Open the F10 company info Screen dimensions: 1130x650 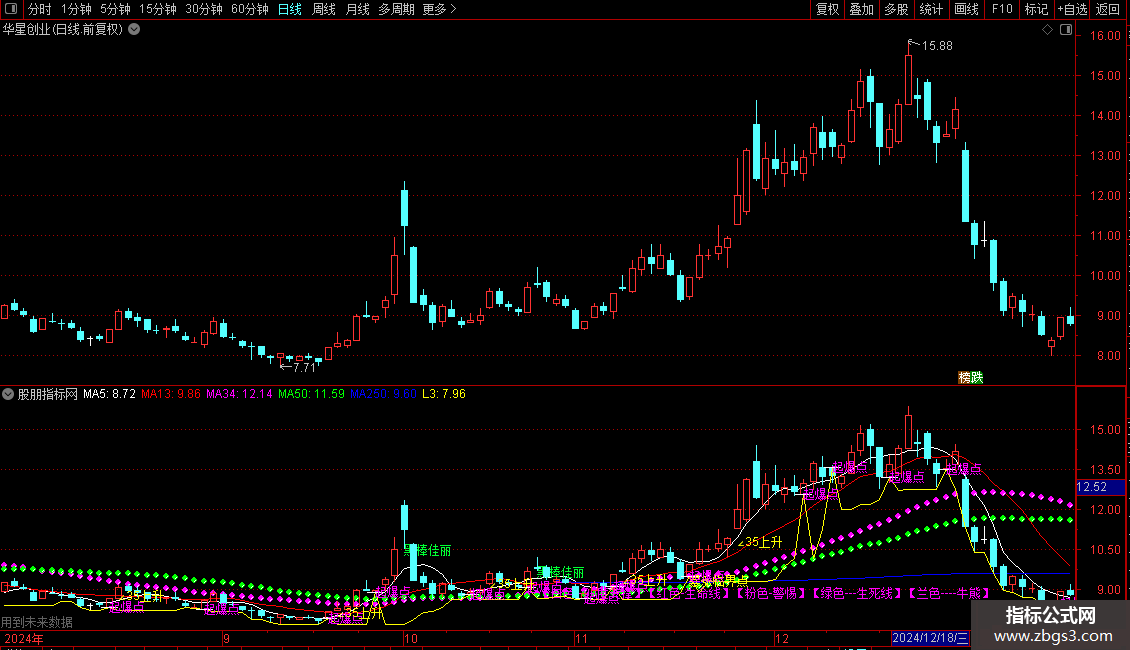pos(1002,9)
